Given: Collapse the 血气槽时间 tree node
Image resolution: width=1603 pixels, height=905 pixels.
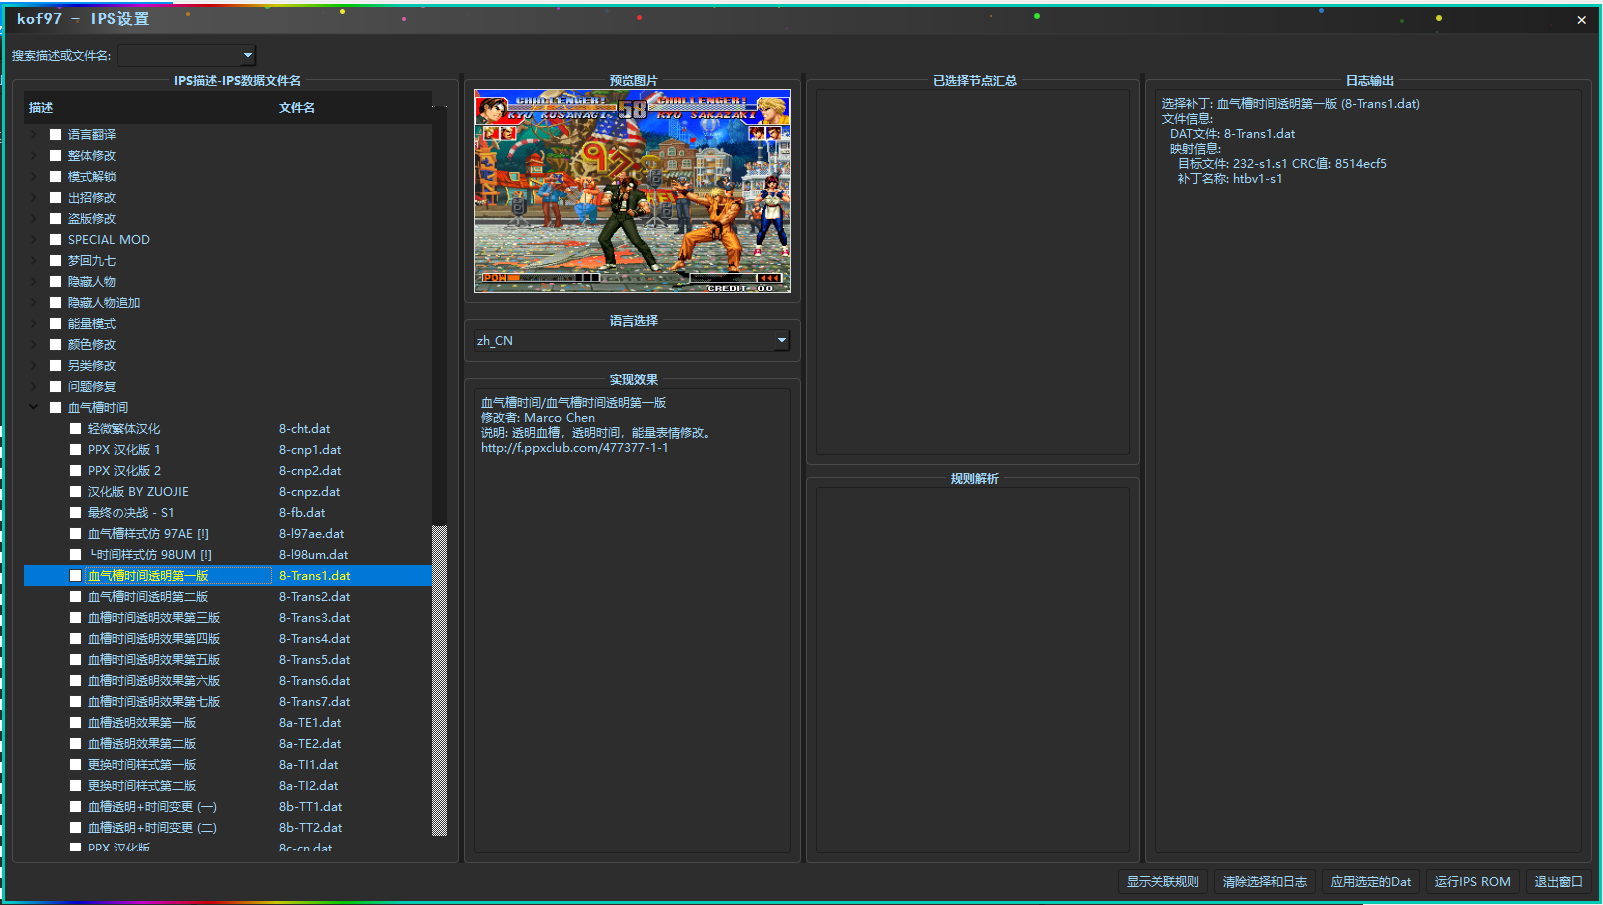Looking at the screenshot, I should (x=34, y=407).
